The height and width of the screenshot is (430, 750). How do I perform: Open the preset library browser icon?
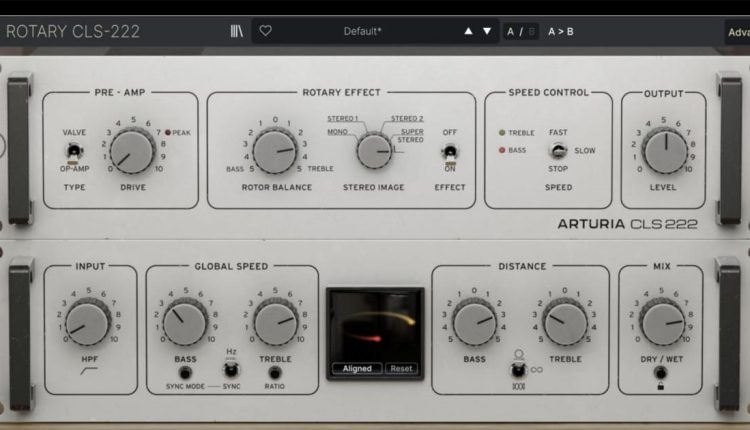[x=236, y=31]
